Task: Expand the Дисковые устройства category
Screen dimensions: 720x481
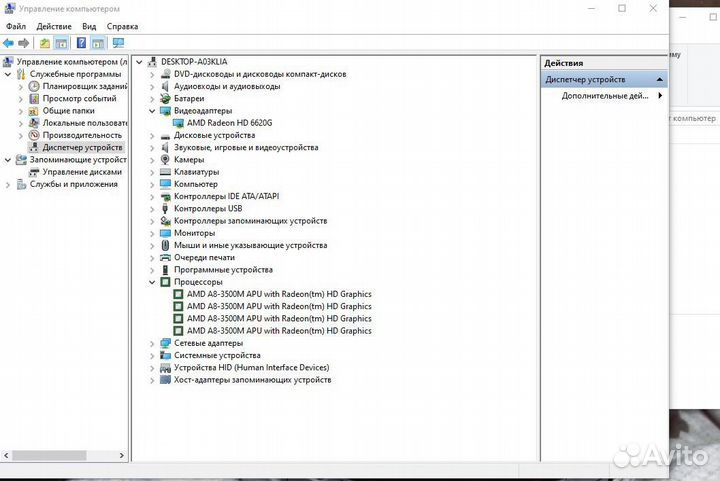Action: coord(152,135)
